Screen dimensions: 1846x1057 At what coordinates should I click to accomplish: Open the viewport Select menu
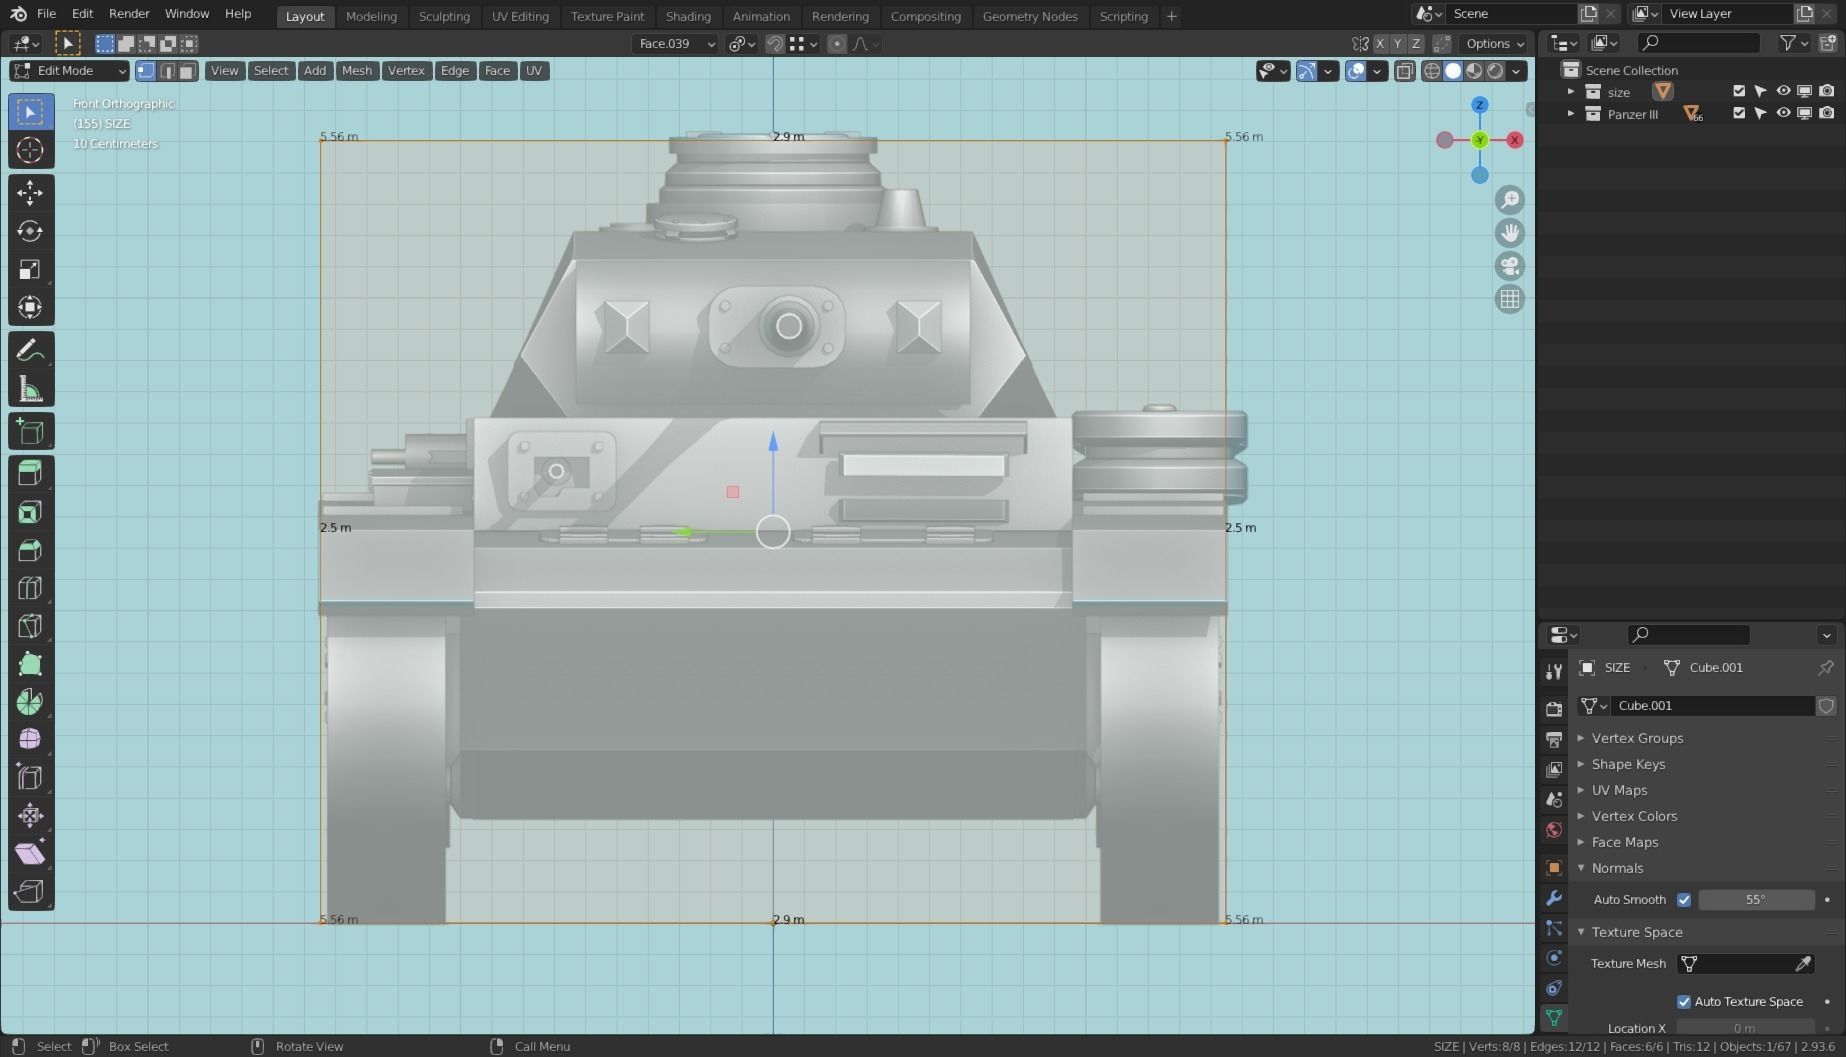[270, 70]
